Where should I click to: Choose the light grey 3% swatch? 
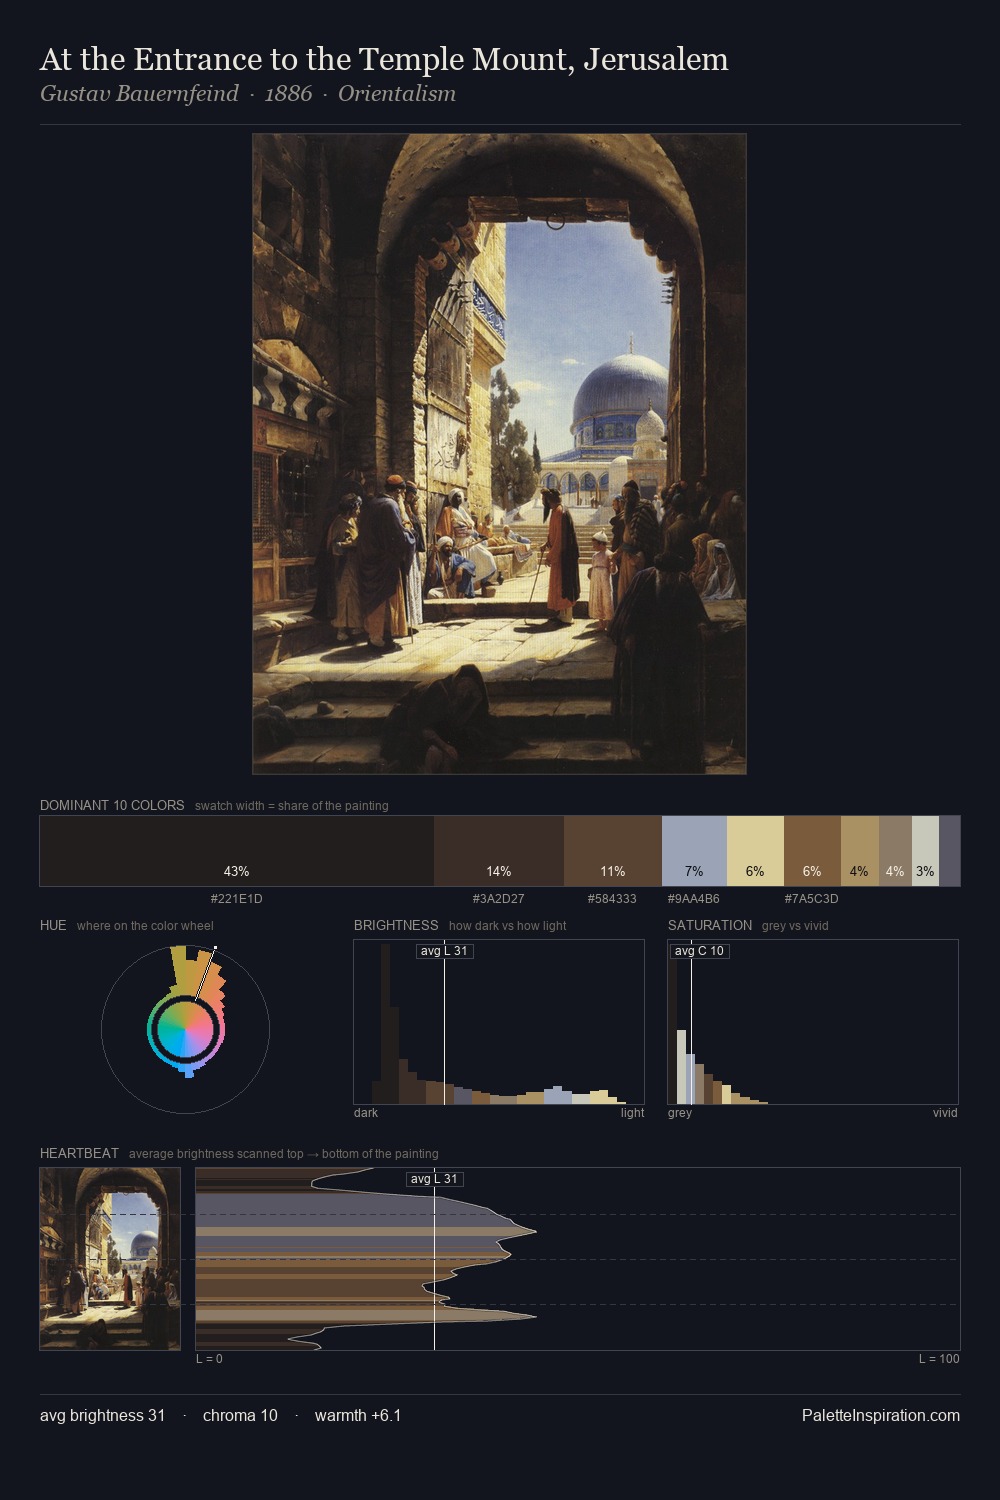coord(925,851)
